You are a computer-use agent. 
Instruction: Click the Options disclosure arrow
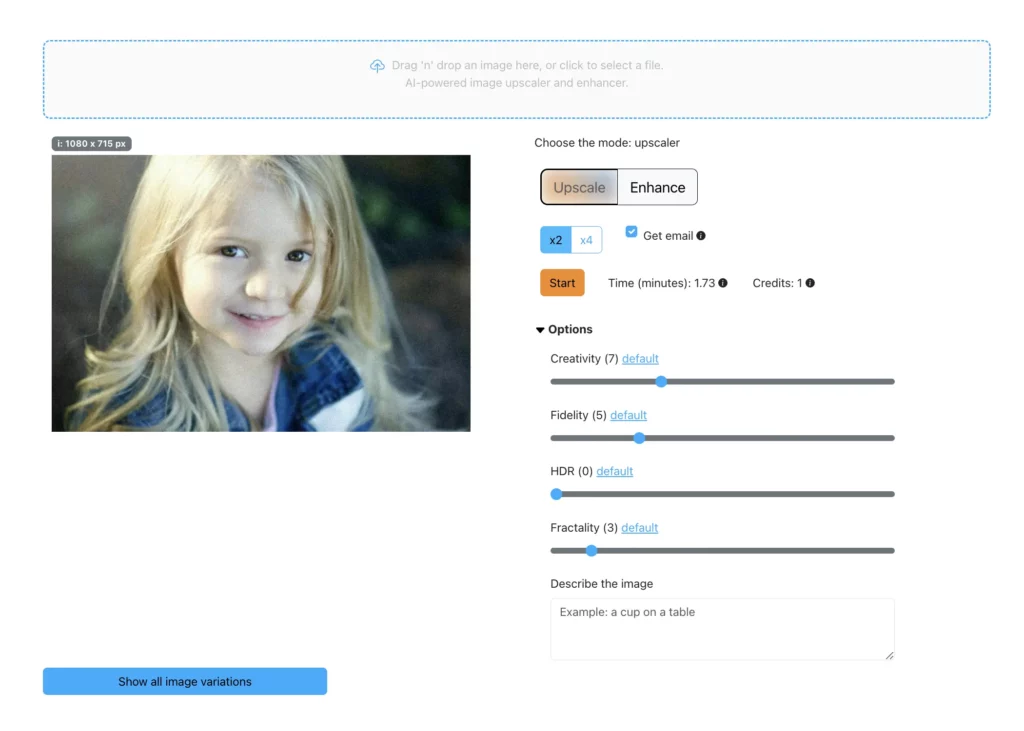click(x=540, y=329)
